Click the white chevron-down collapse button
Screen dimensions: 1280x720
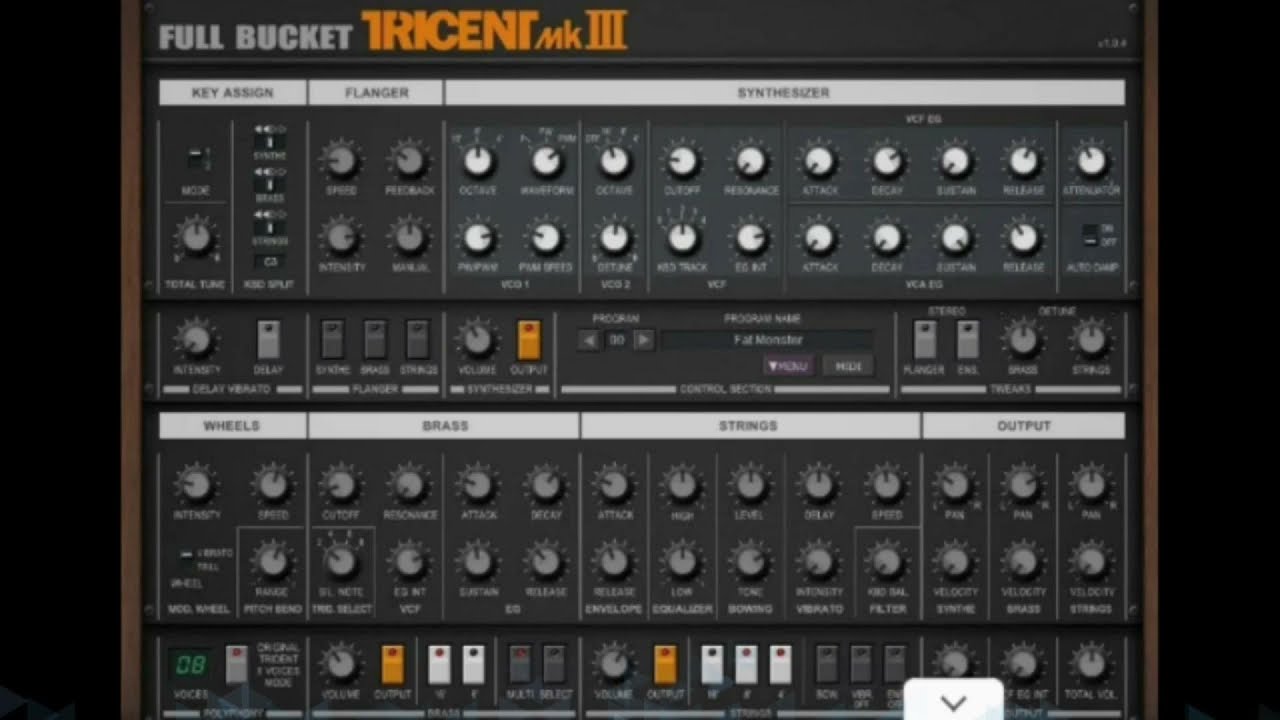(x=954, y=701)
